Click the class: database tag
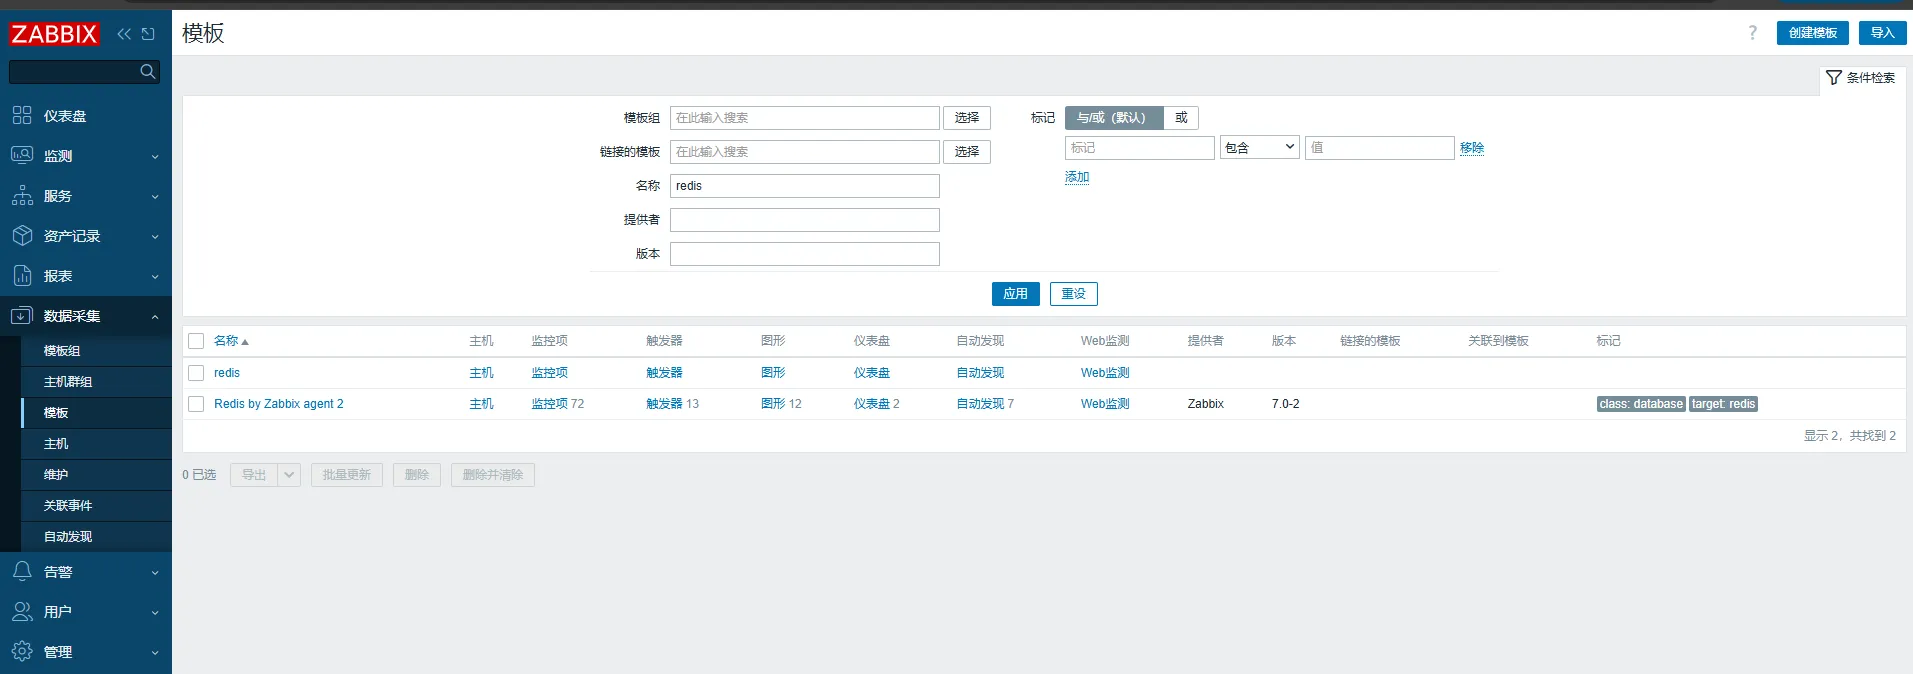 tap(1641, 404)
